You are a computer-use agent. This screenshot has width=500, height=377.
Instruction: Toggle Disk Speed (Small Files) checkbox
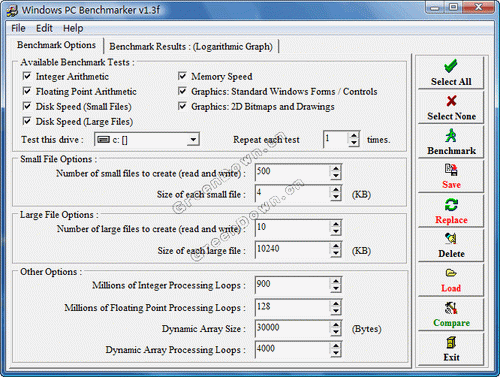(27, 106)
